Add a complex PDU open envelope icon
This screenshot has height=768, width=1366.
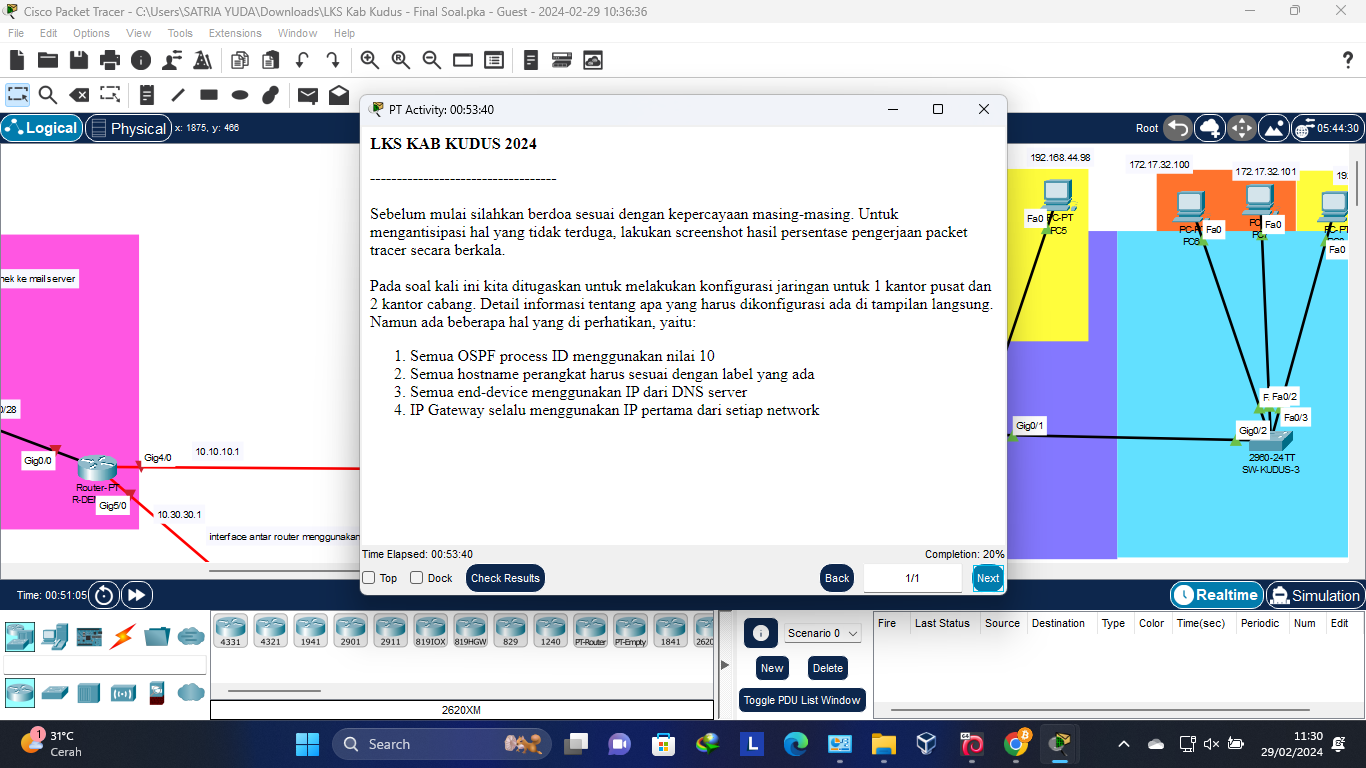coord(339,95)
